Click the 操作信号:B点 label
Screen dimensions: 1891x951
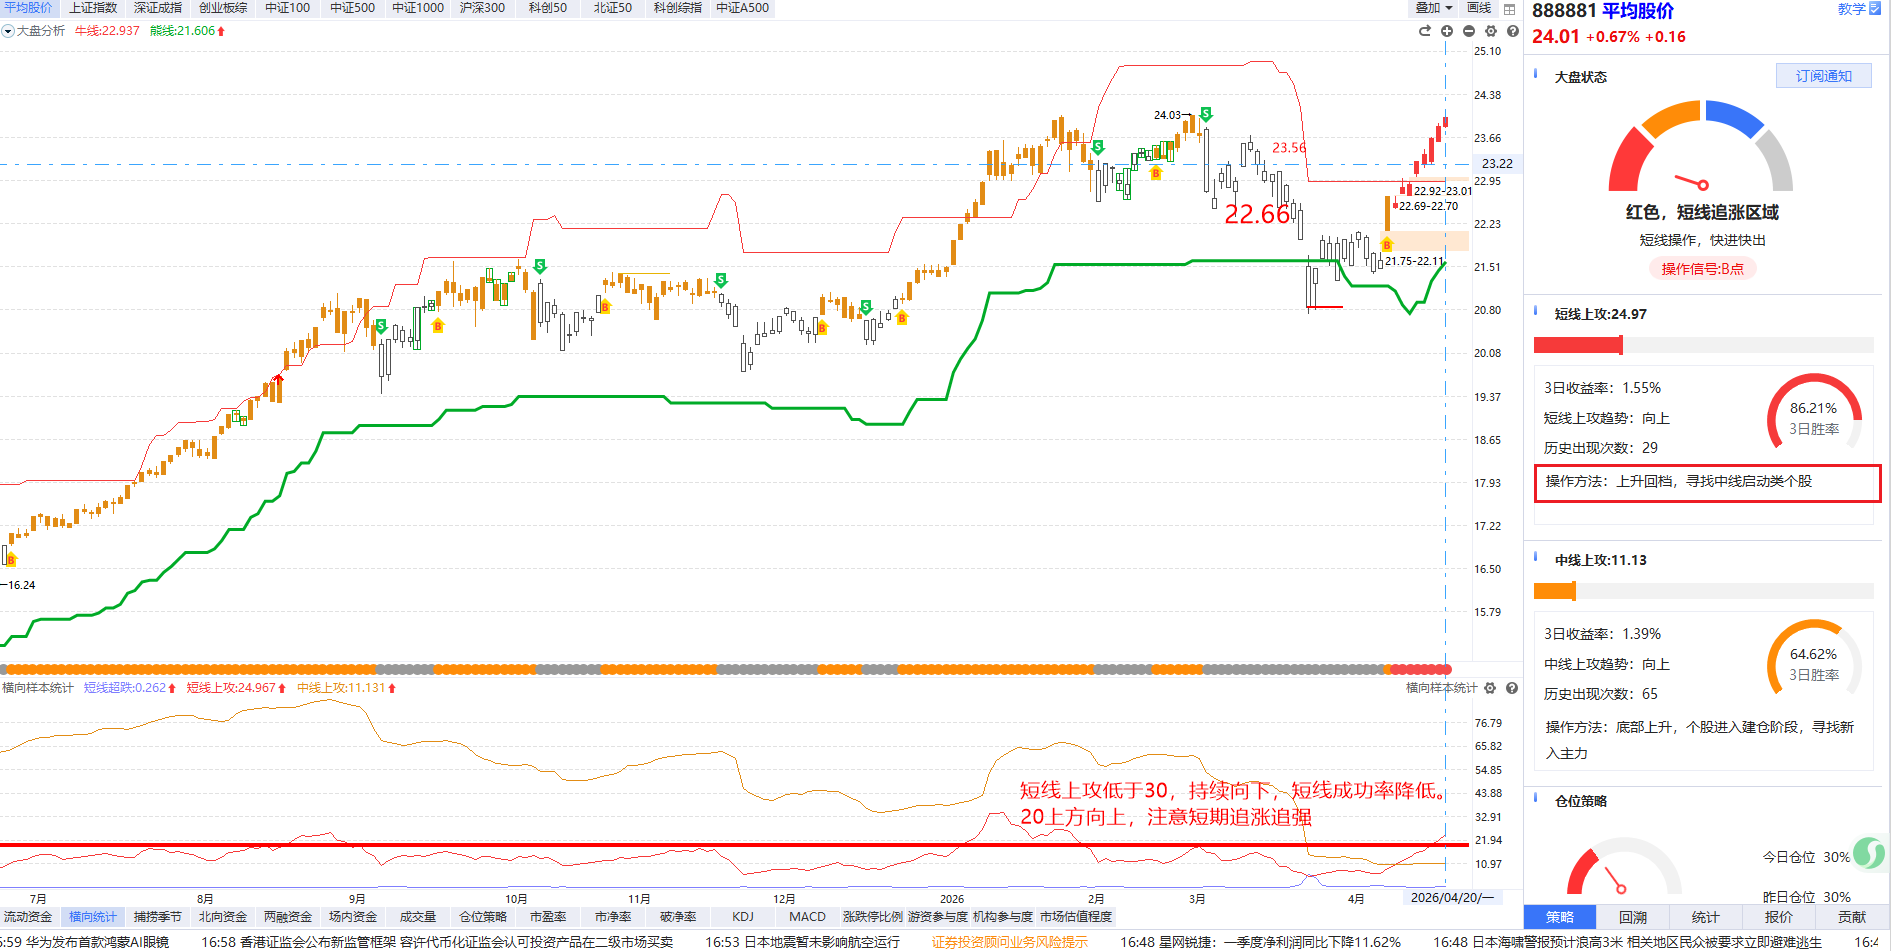click(1702, 269)
